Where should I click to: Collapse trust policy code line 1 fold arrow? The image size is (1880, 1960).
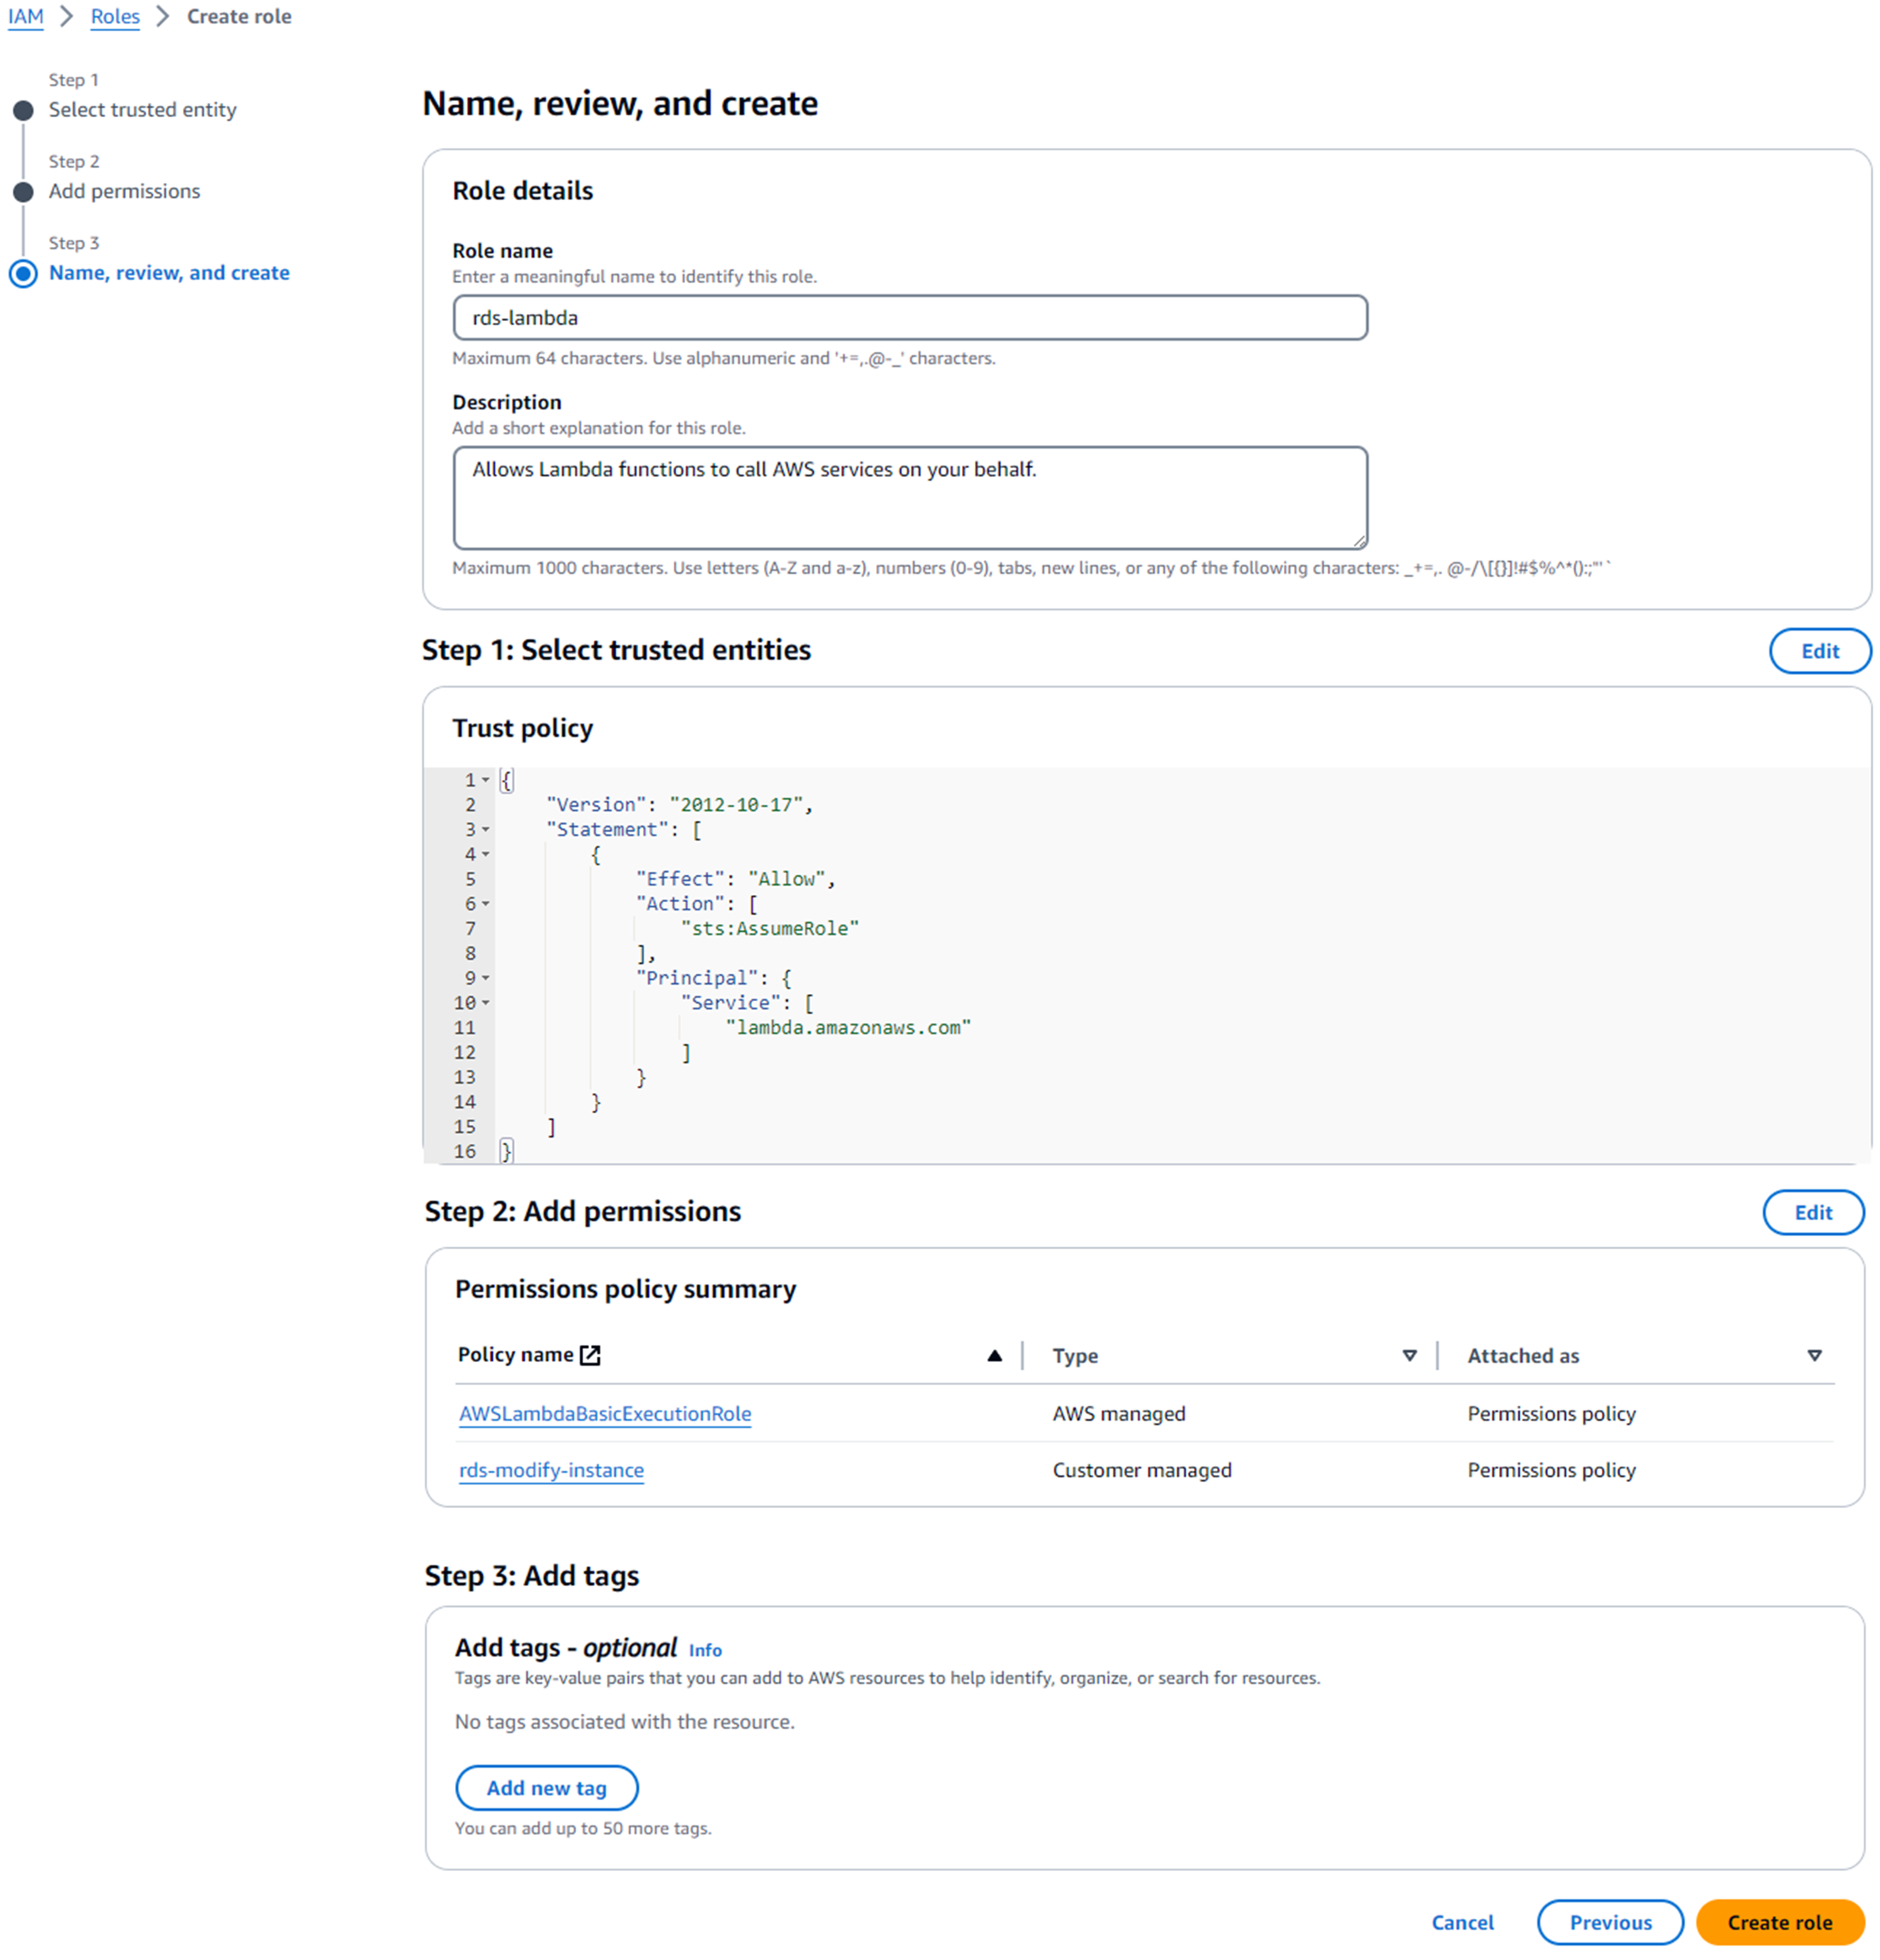click(486, 780)
